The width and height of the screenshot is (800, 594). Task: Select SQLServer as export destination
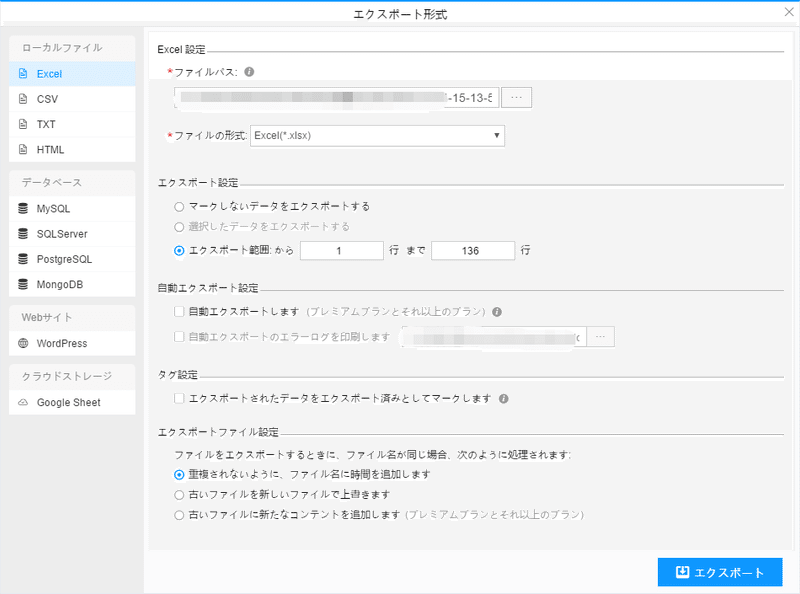[x=62, y=234]
